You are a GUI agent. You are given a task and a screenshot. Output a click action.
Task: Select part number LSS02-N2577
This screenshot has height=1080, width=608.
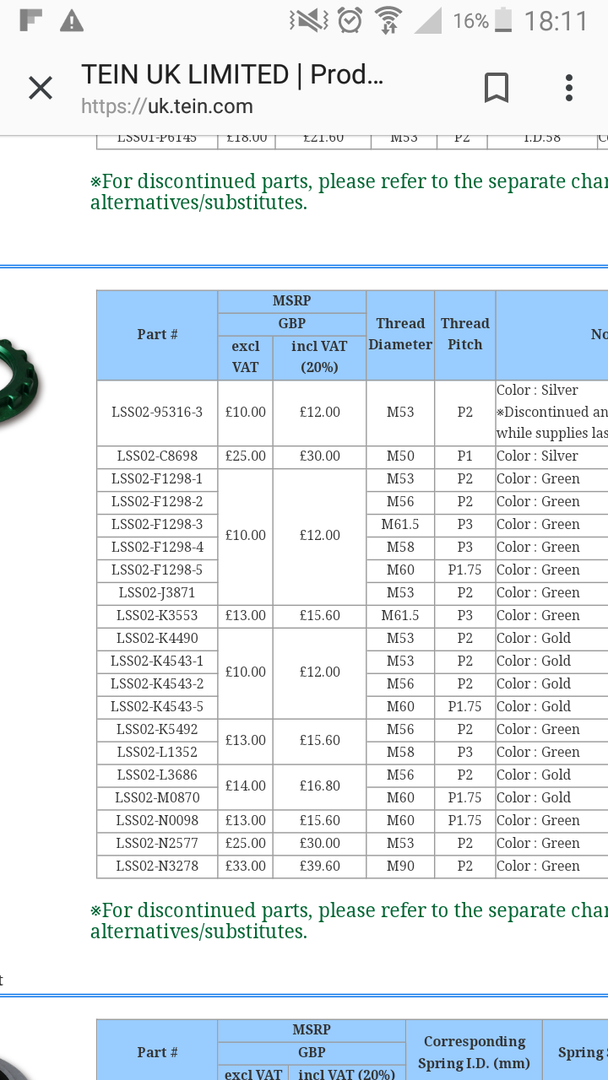pos(157,843)
